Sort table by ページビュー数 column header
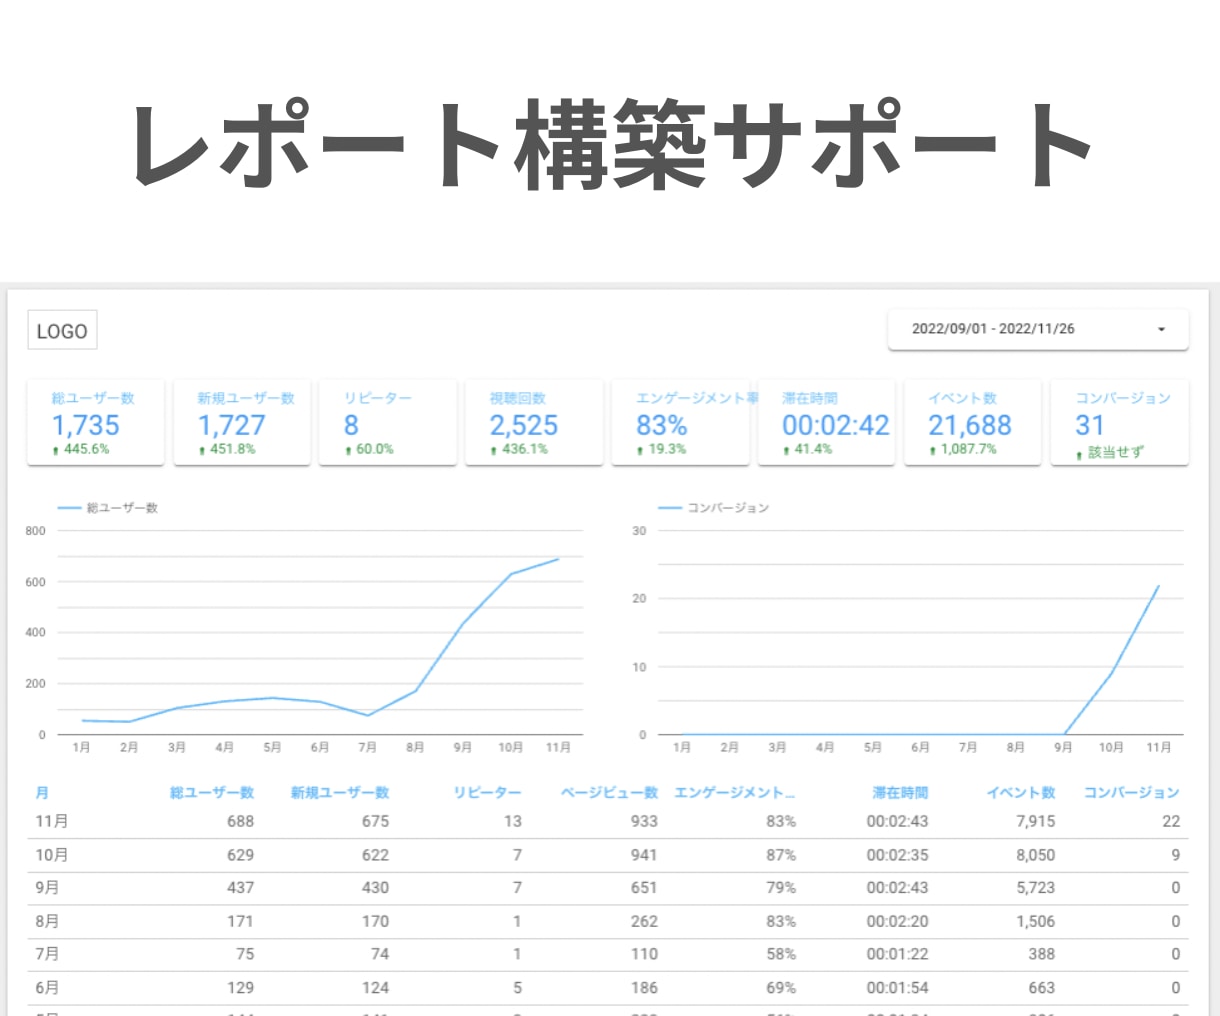The image size is (1220, 1016). [609, 792]
